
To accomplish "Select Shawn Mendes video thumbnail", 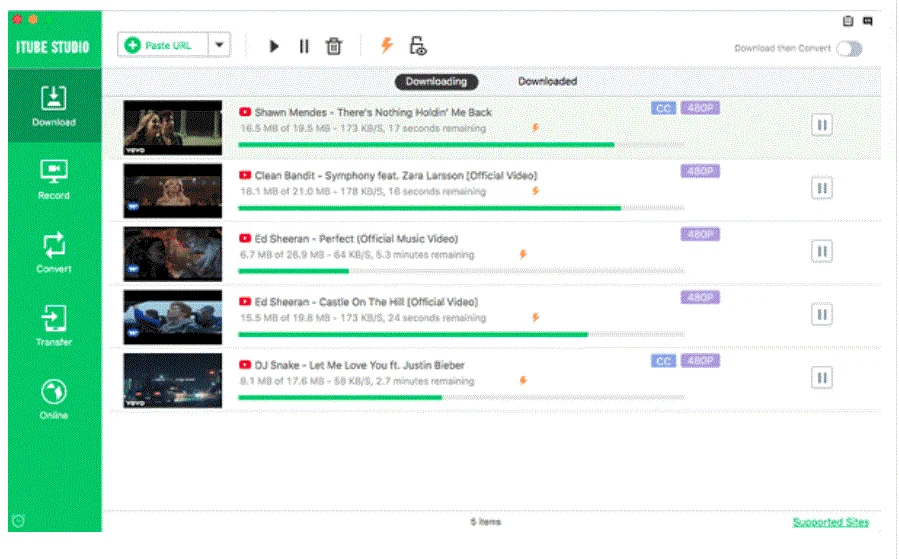I will [173, 128].
